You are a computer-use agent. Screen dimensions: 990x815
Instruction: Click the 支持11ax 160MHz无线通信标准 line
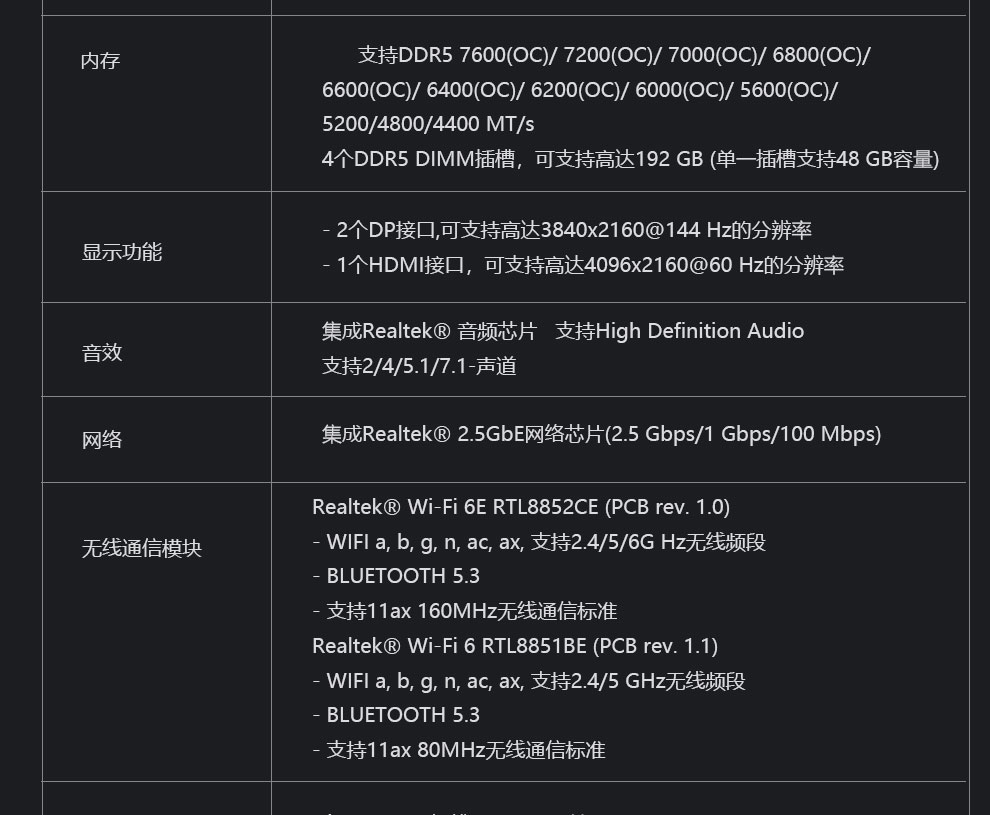465,611
